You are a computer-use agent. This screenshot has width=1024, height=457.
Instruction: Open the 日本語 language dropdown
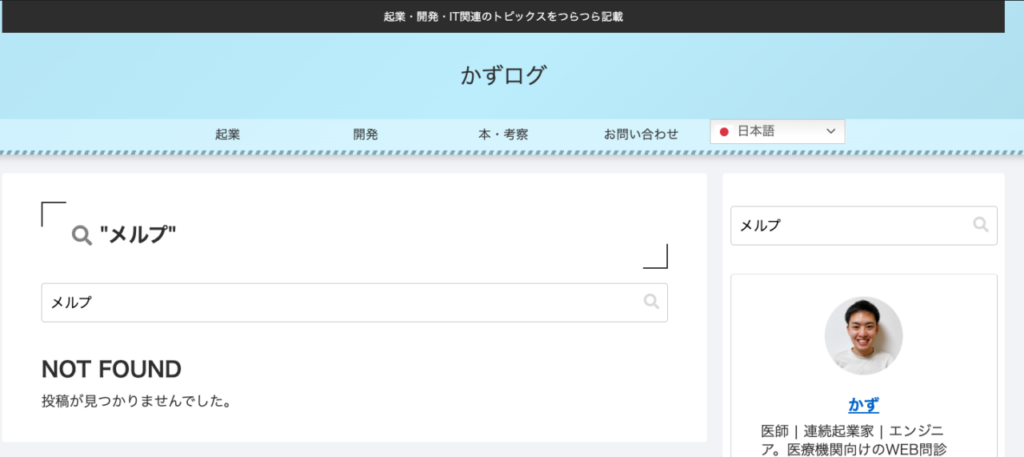click(777, 131)
